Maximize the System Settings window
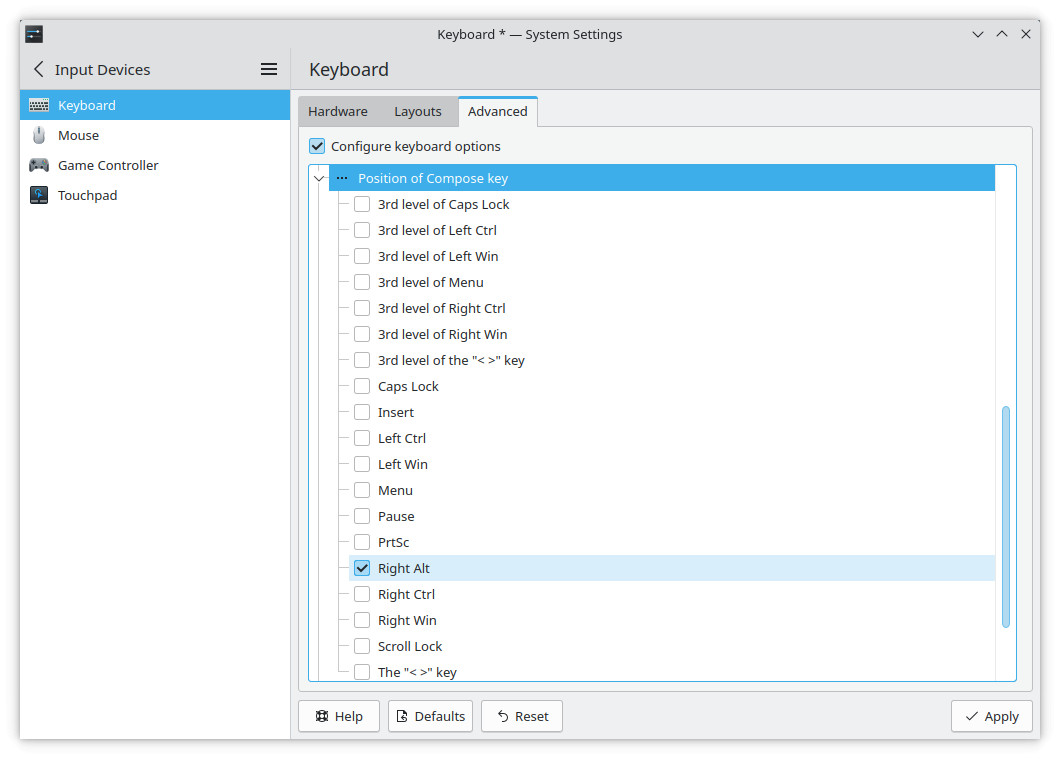This screenshot has height=759, width=1060. click(x=1002, y=34)
